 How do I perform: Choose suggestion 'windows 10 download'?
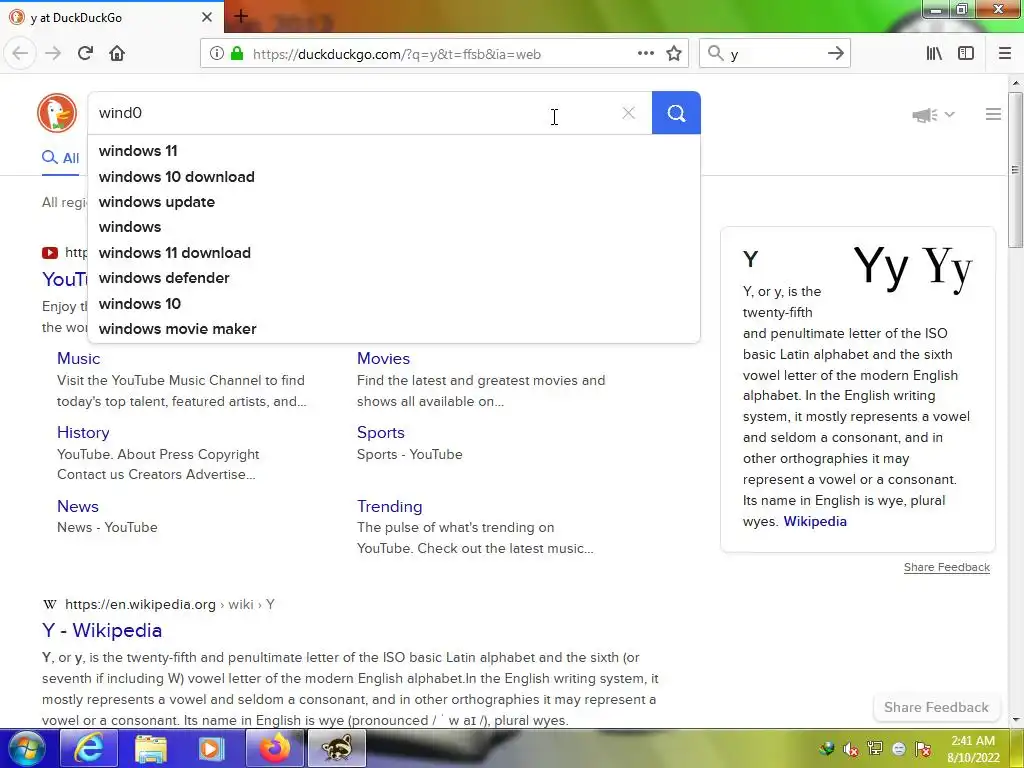[x=394, y=176]
